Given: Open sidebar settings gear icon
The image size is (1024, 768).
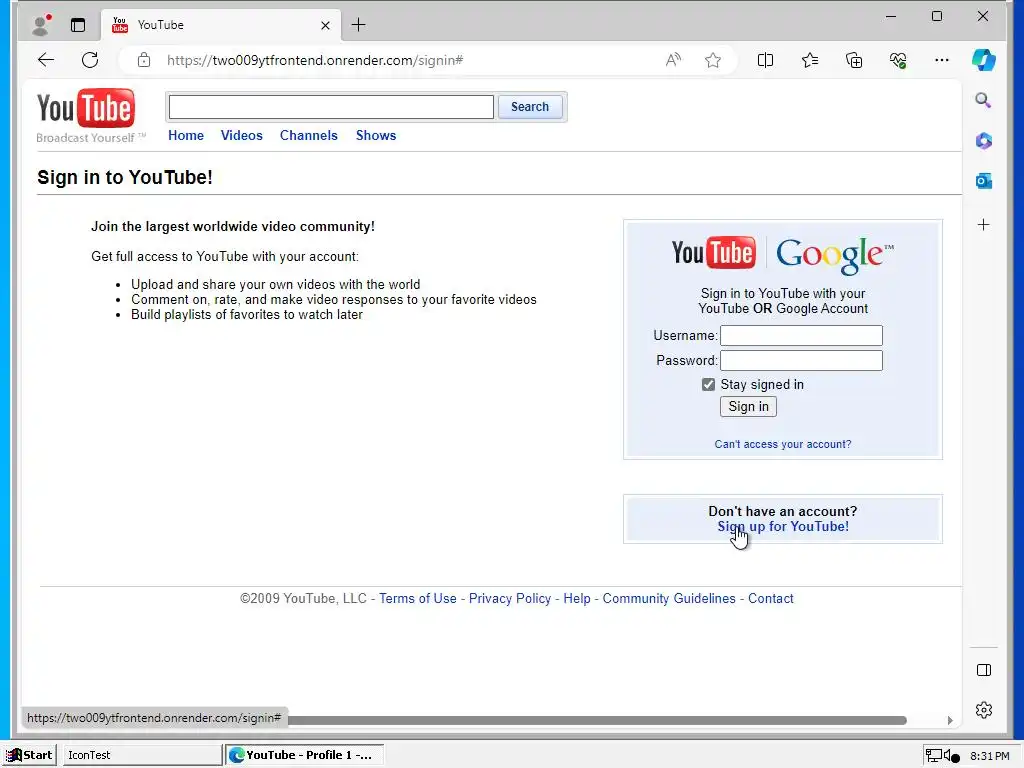Looking at the screenshot, I should pyautogui.click(x=984, y=710).
